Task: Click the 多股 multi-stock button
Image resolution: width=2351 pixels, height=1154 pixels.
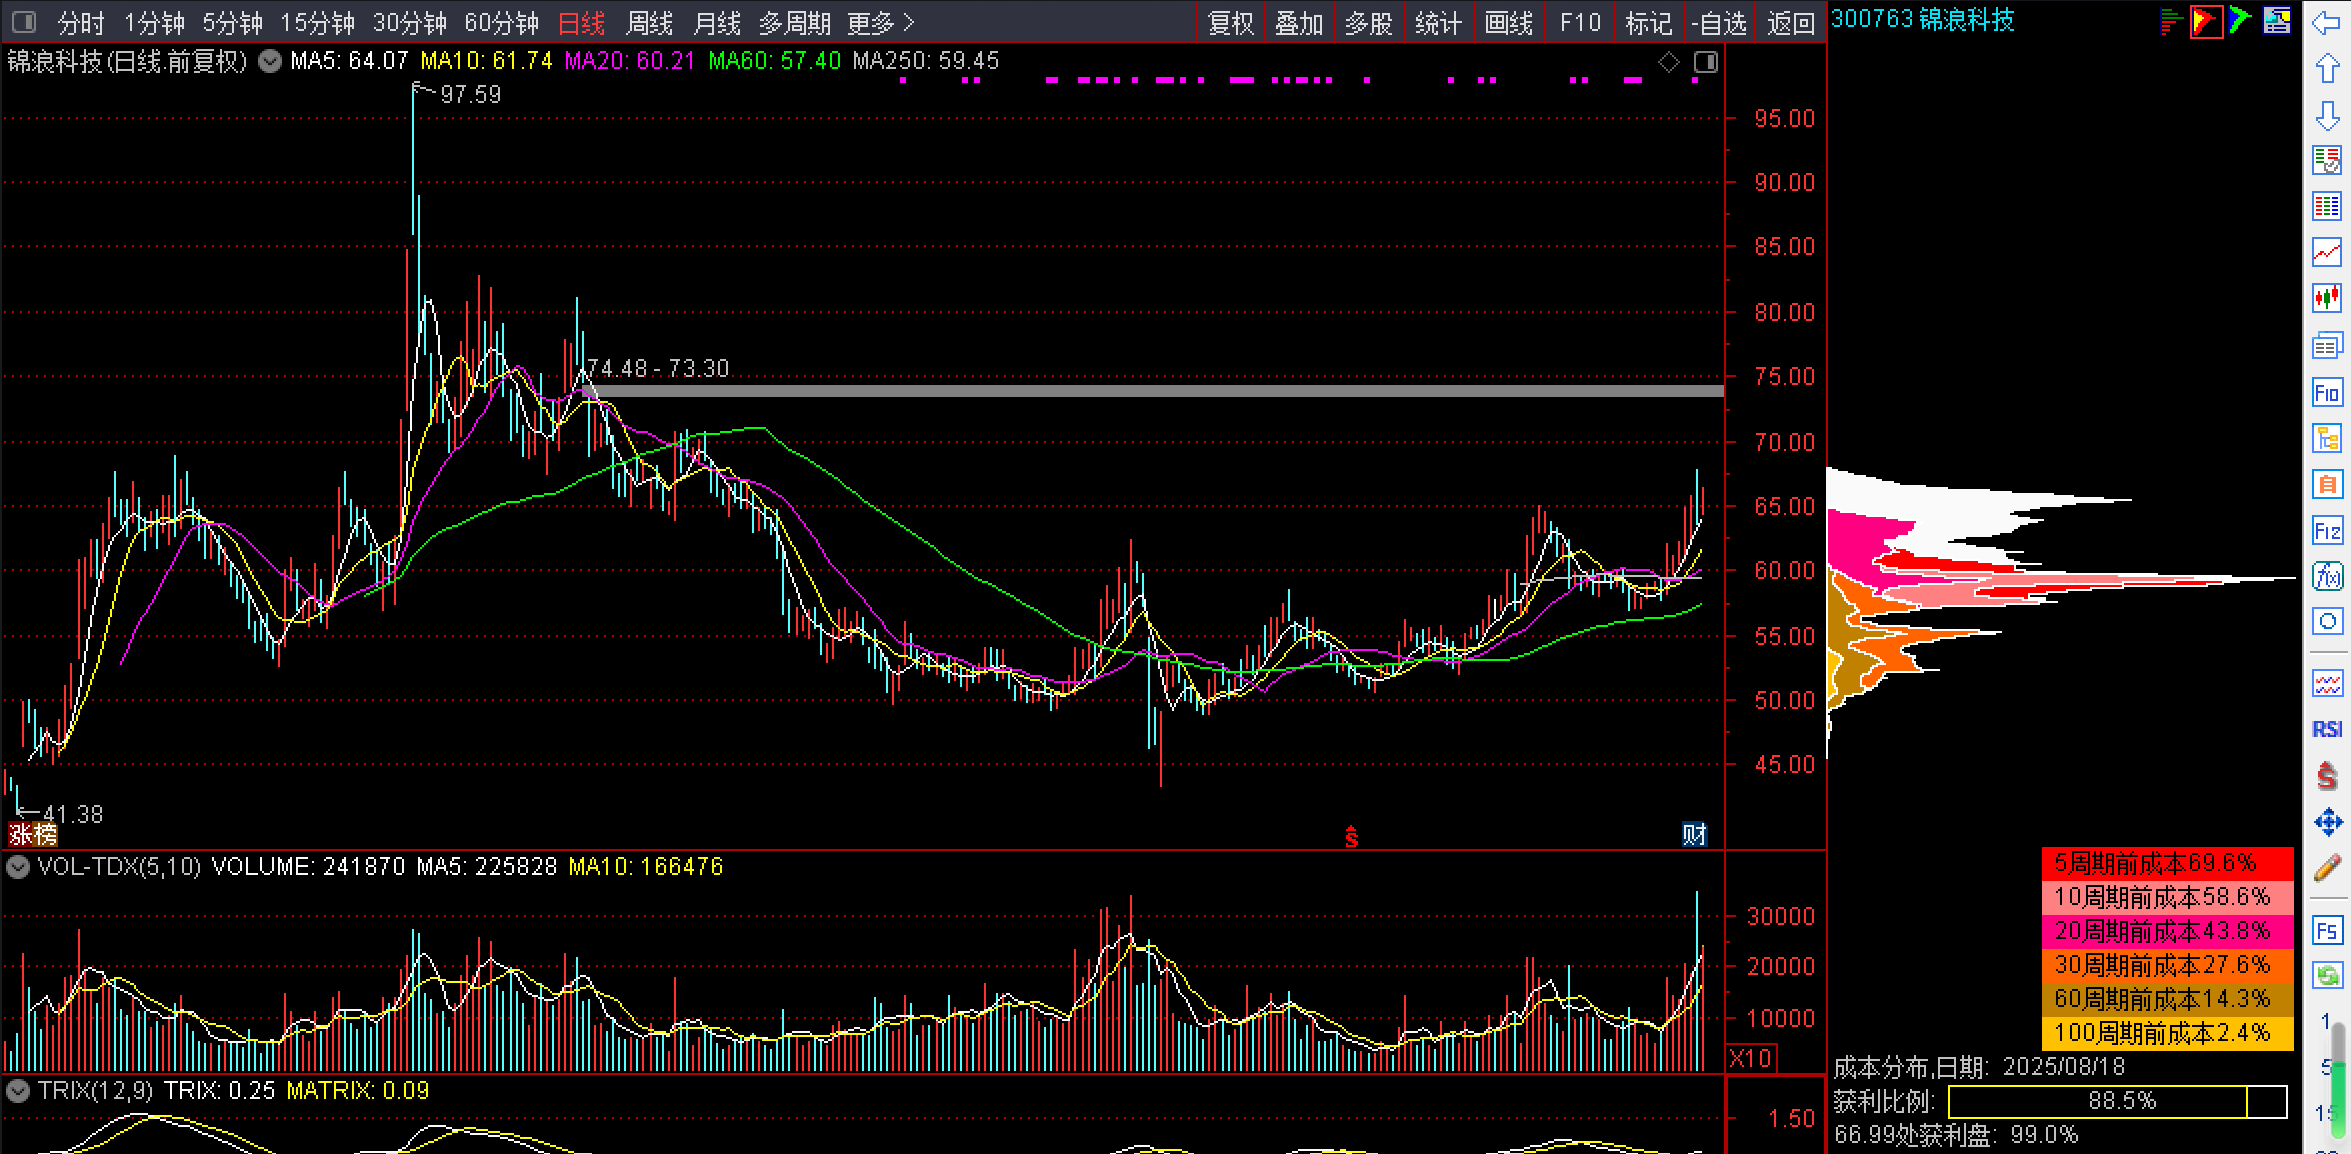Action: point(1369,22)
